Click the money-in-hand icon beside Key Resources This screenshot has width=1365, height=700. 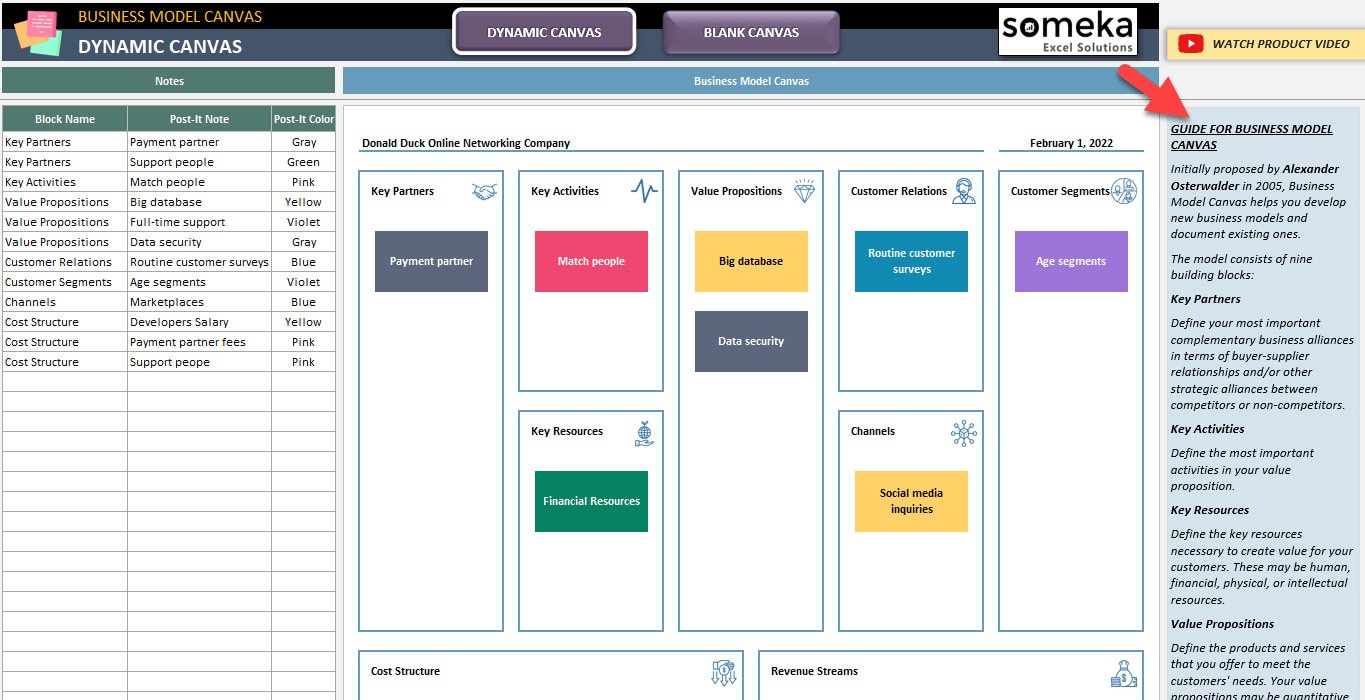click(x=645, y=432)
